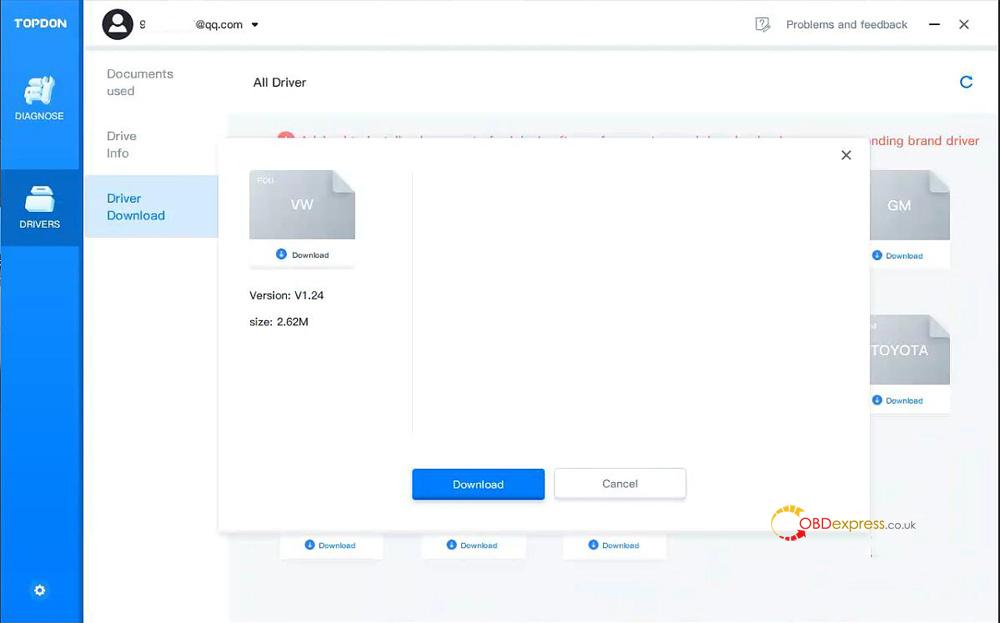Close the VW driver dialog
Screen dimensions: 1000x623
click(x=846, y=155)
